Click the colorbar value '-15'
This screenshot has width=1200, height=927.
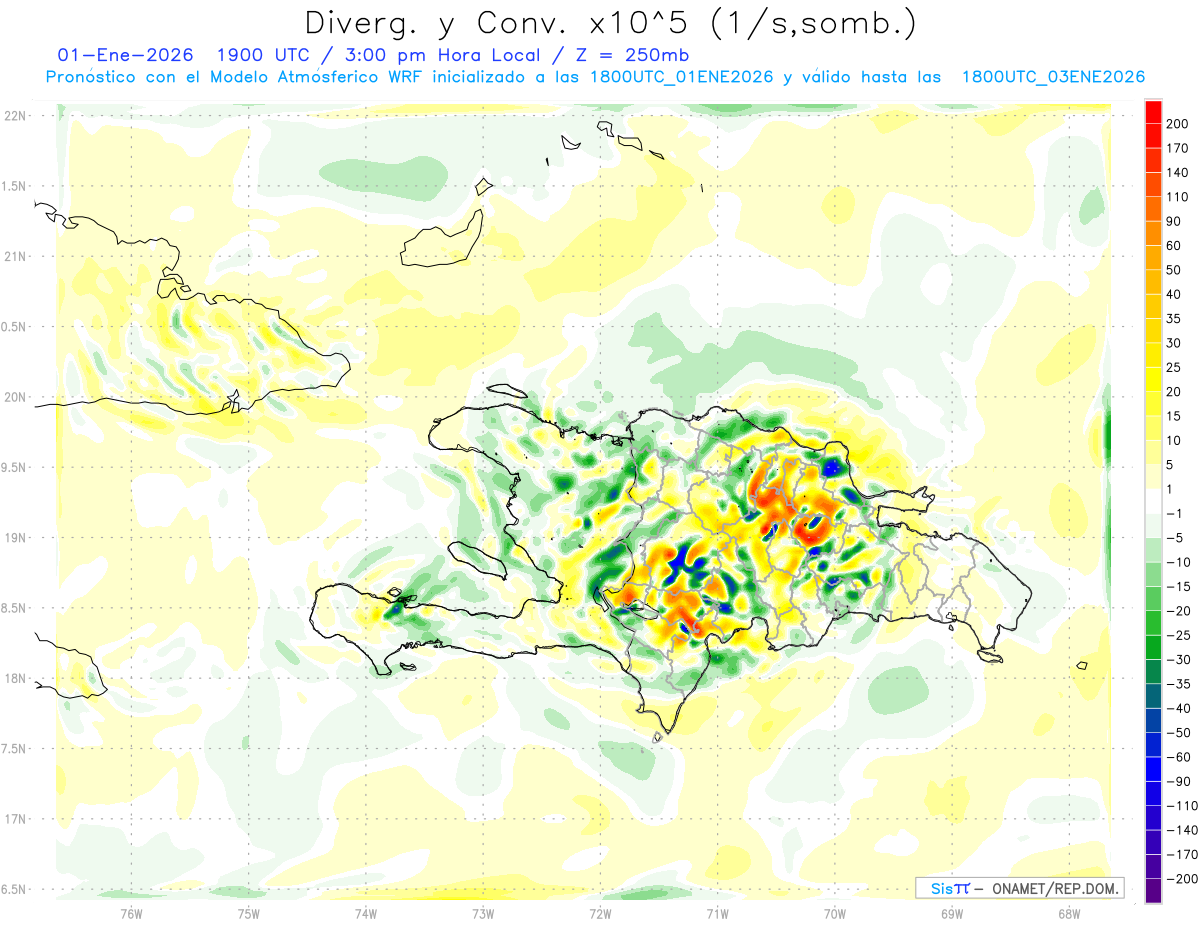point(1179,586)
